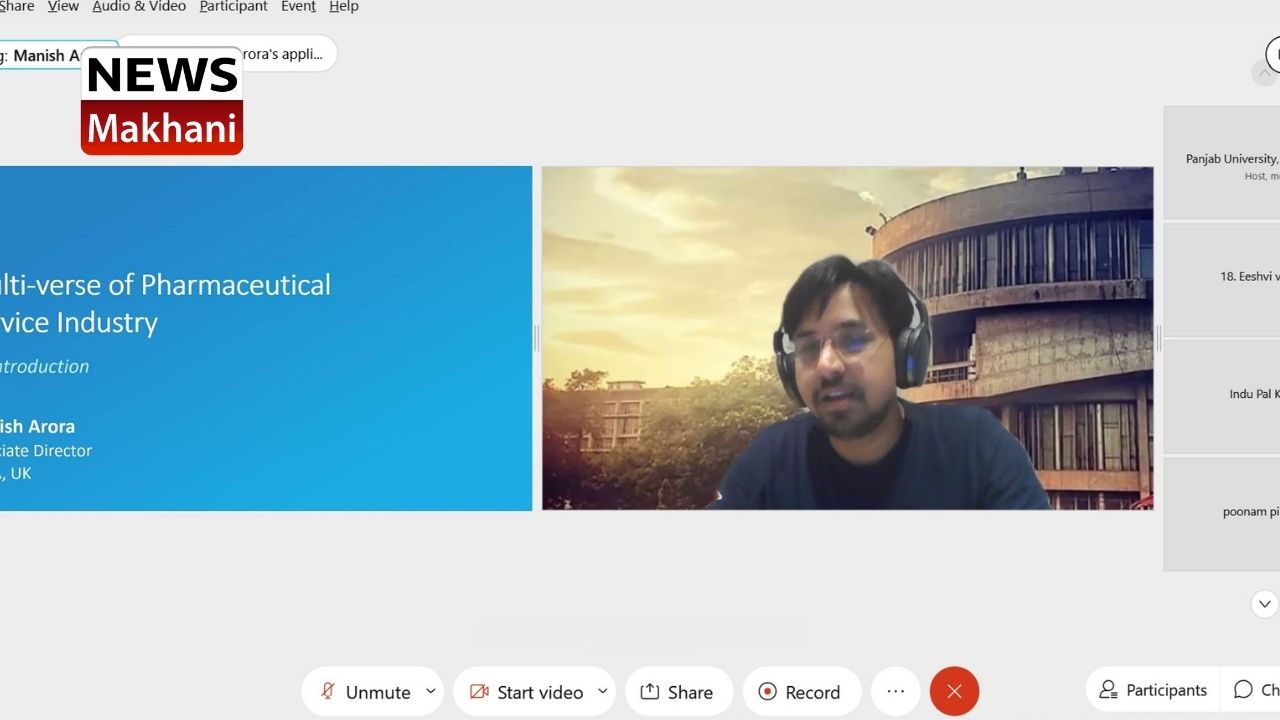Click the presenter's webcam video feed
The image size is (1280, 720).
coord(847,338)
